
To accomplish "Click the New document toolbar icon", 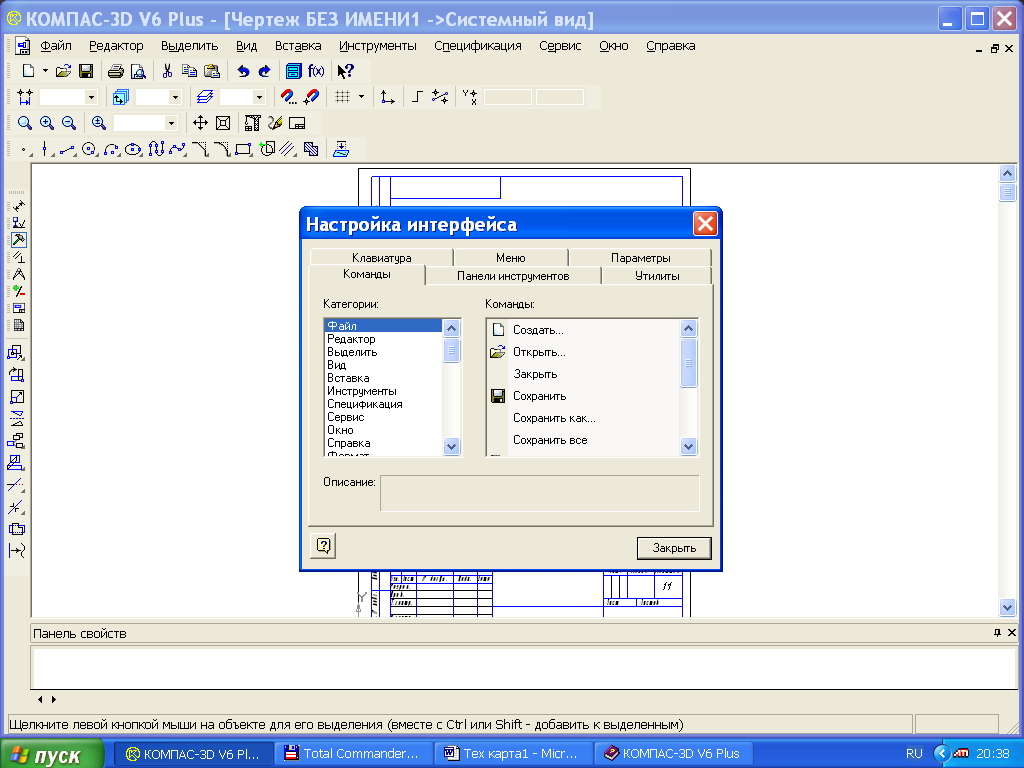I will [28, 71].
